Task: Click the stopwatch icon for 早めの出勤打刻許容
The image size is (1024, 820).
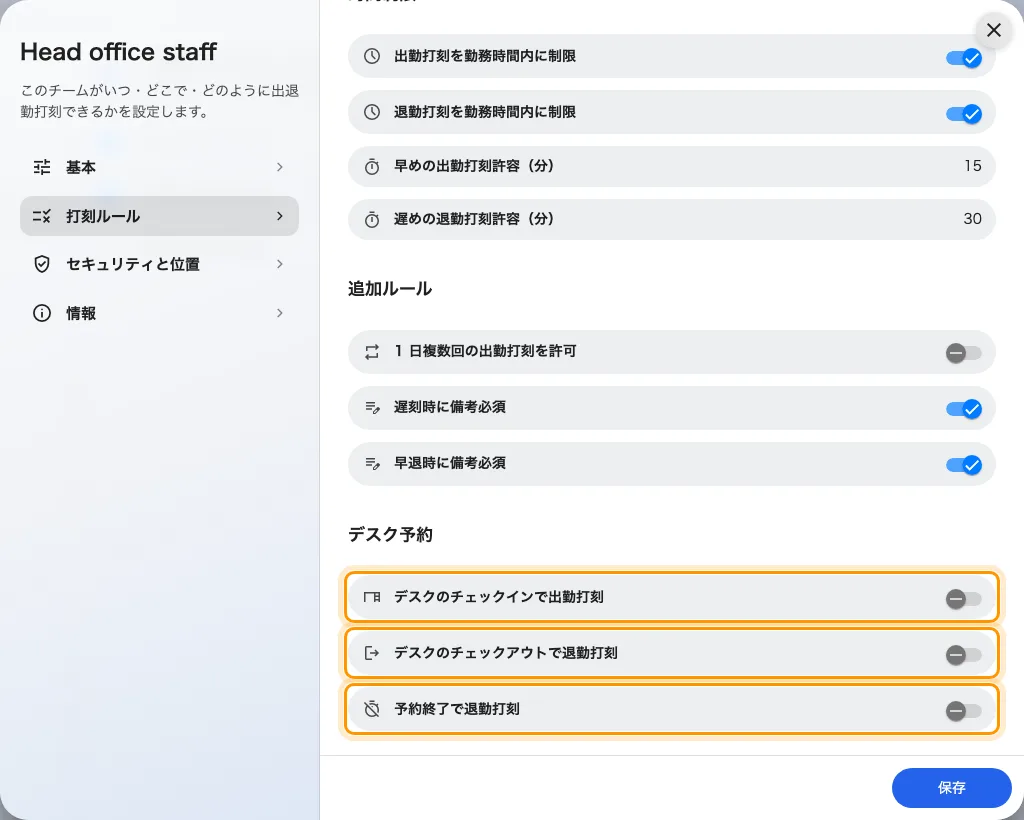Action: pyautogui.click(x=372, y=166)
